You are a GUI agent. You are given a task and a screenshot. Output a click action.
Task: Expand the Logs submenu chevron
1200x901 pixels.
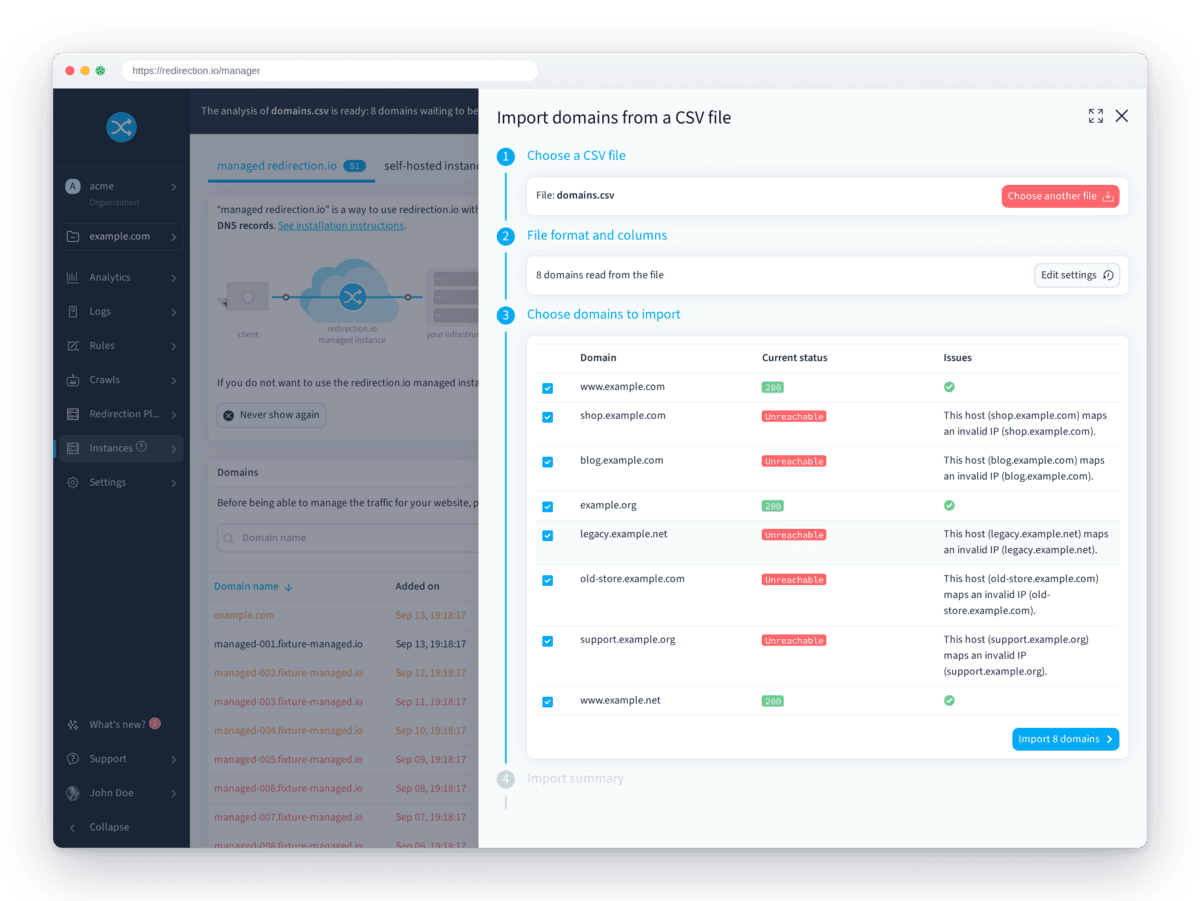pos(173,312)
